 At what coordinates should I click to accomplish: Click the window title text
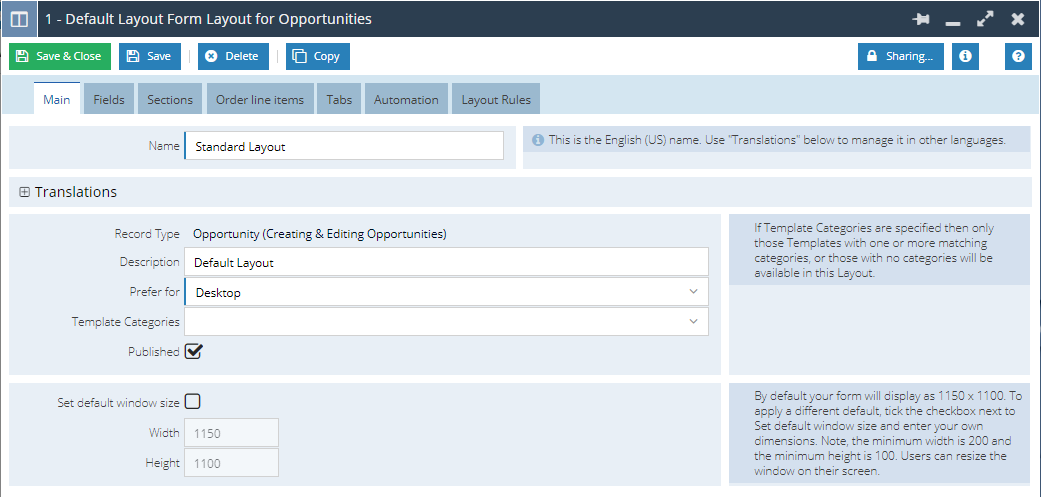coord(208,19)
